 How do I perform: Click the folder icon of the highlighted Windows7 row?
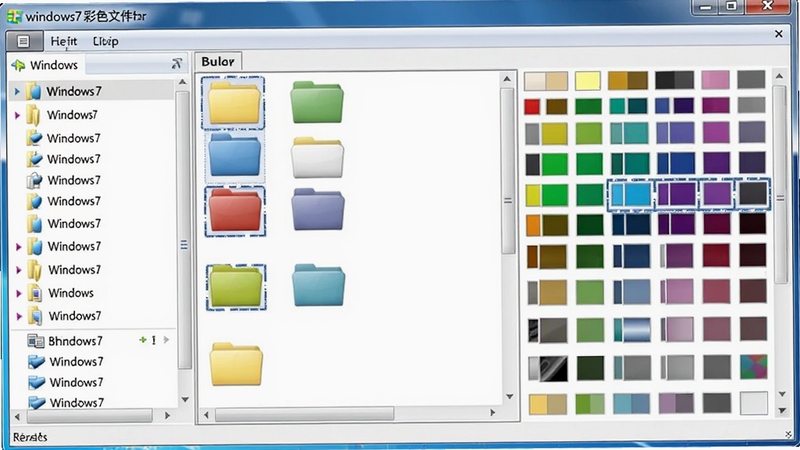(x=34, y=91)
